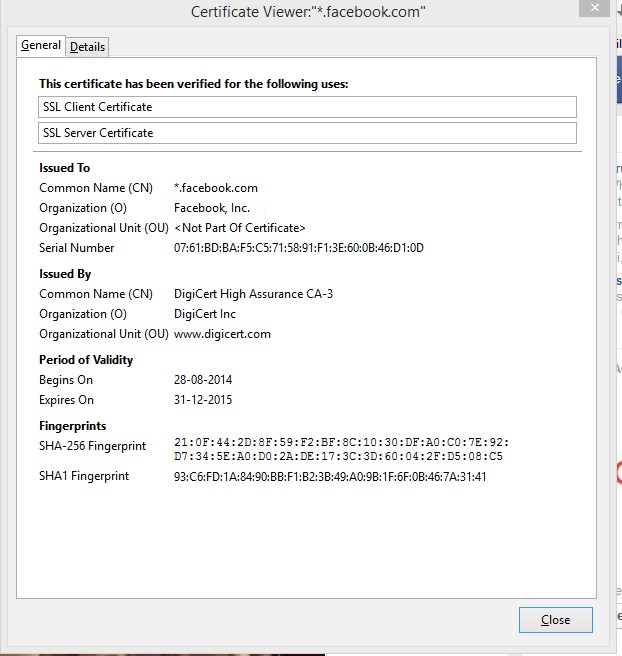Screen dimensions: 622x656
Task: Select the SSL Server Certificate entry
Action: click(x=307, y=133)
